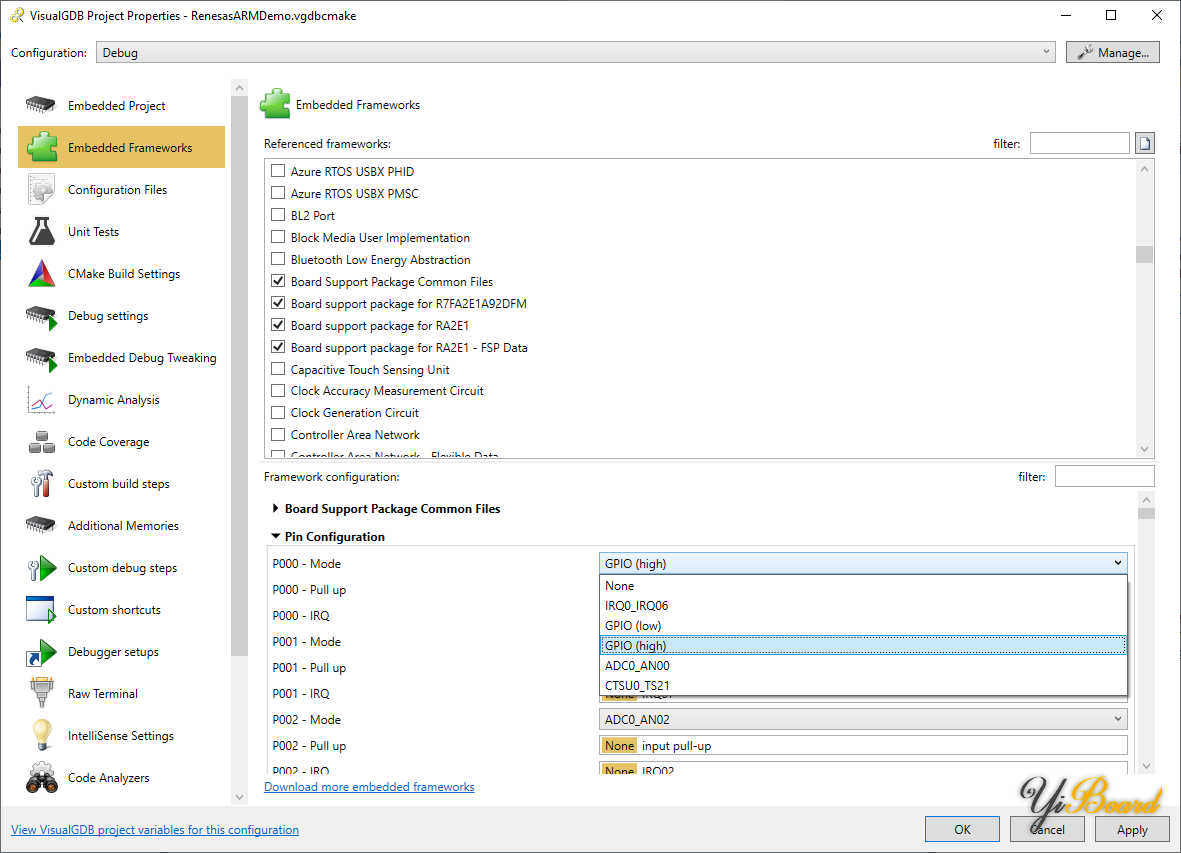Uncheck Board Support Package Common Files

(x=278, y=281)
